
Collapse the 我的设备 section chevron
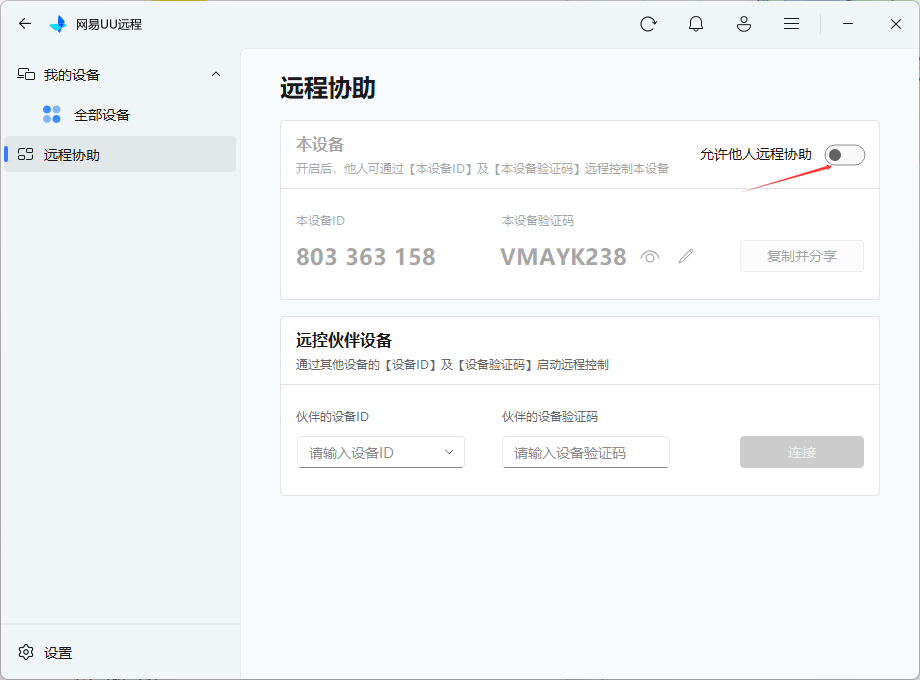216,75
